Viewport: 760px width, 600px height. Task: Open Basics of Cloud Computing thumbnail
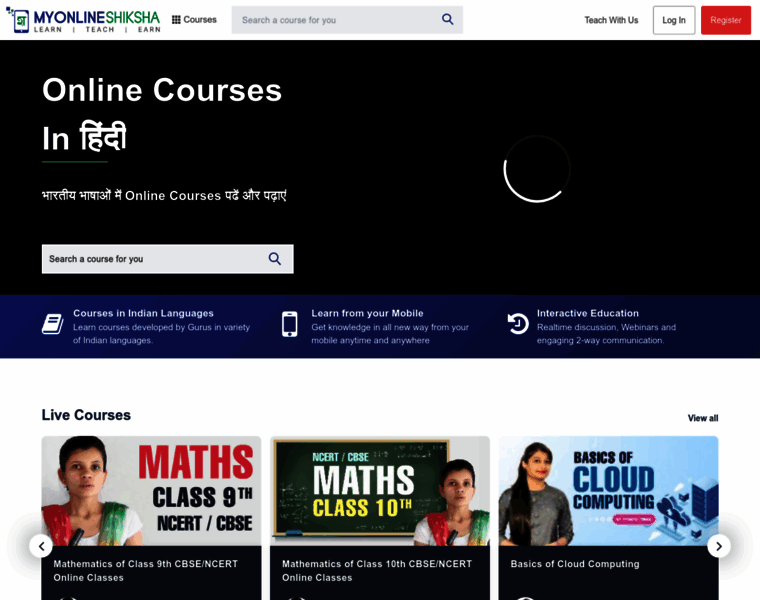(608, 491)
